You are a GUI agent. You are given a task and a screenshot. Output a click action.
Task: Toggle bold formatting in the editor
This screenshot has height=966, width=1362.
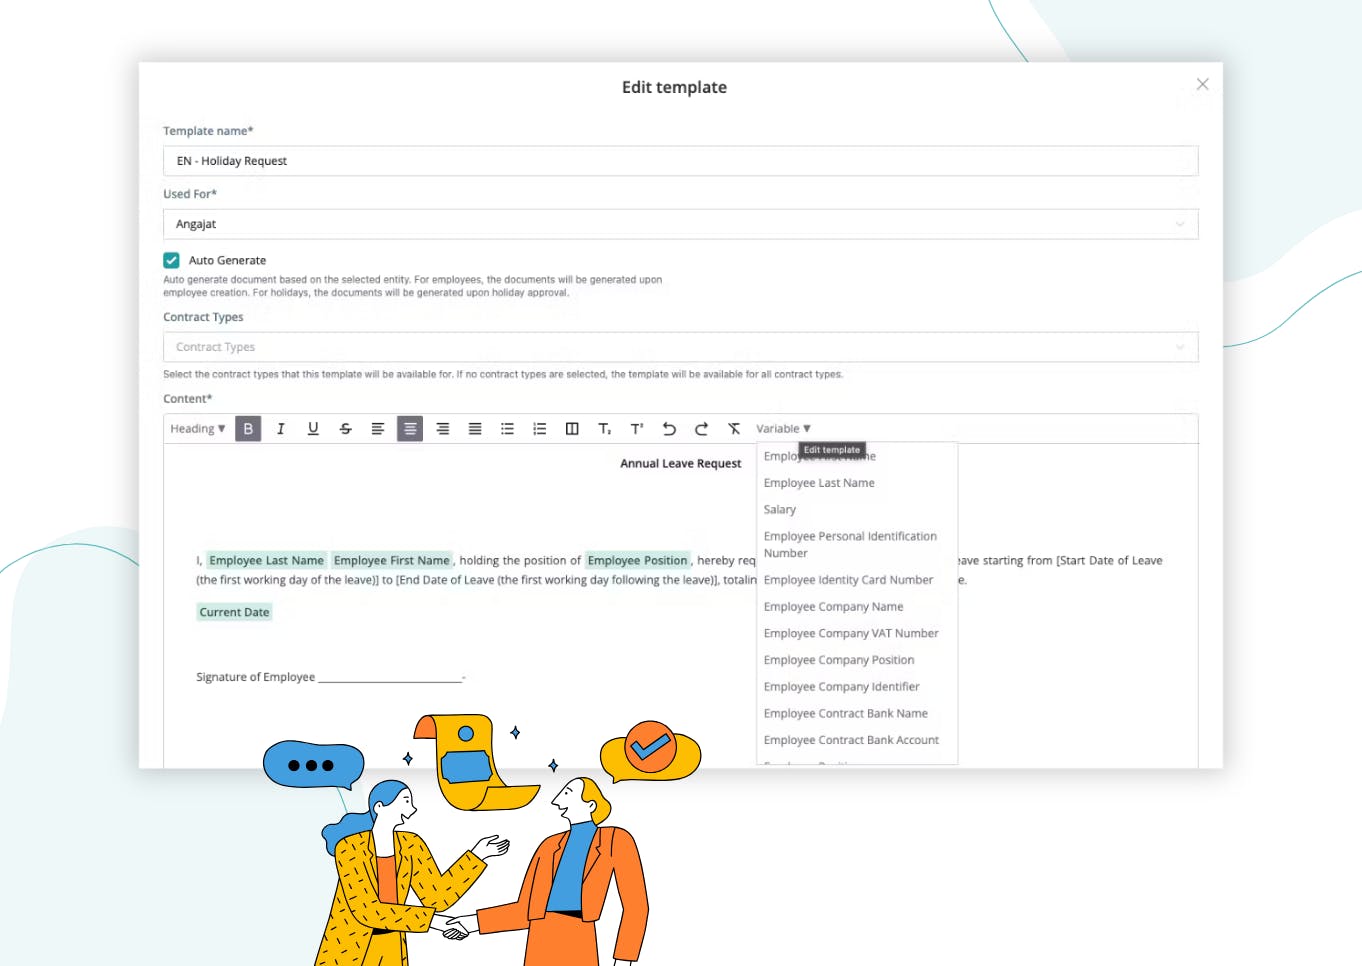(248, 428)
